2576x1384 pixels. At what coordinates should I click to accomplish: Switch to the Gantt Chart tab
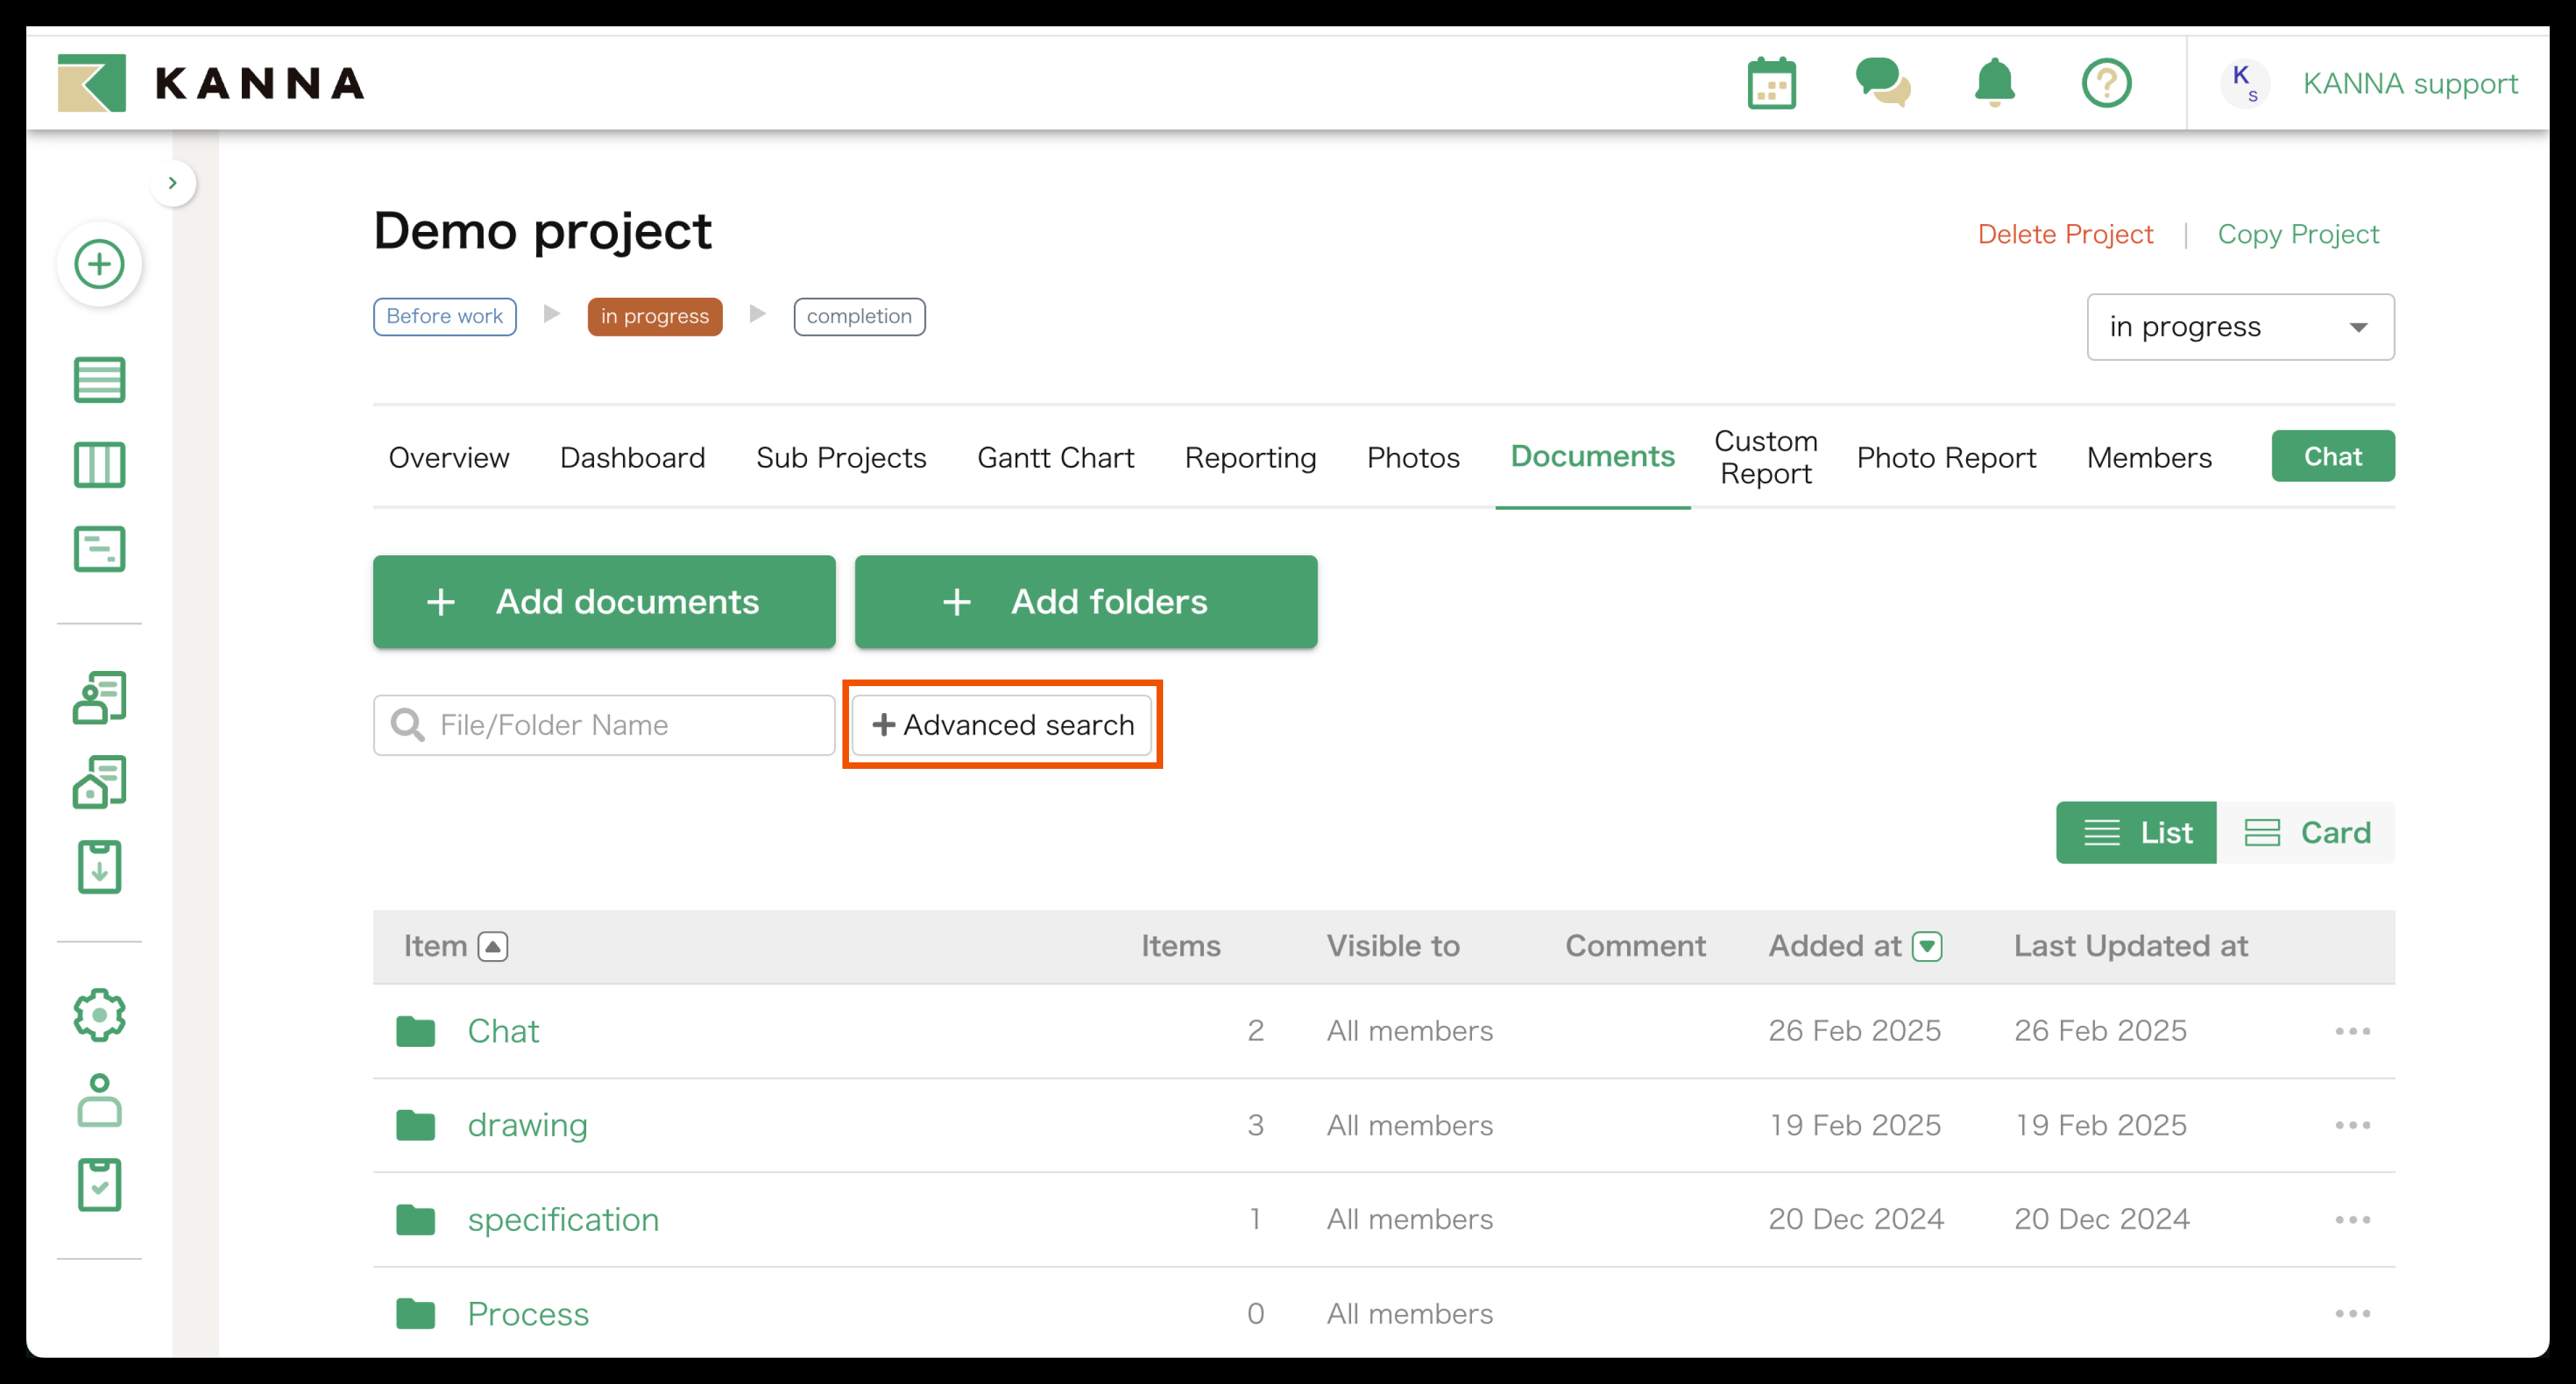point(1055,457)
